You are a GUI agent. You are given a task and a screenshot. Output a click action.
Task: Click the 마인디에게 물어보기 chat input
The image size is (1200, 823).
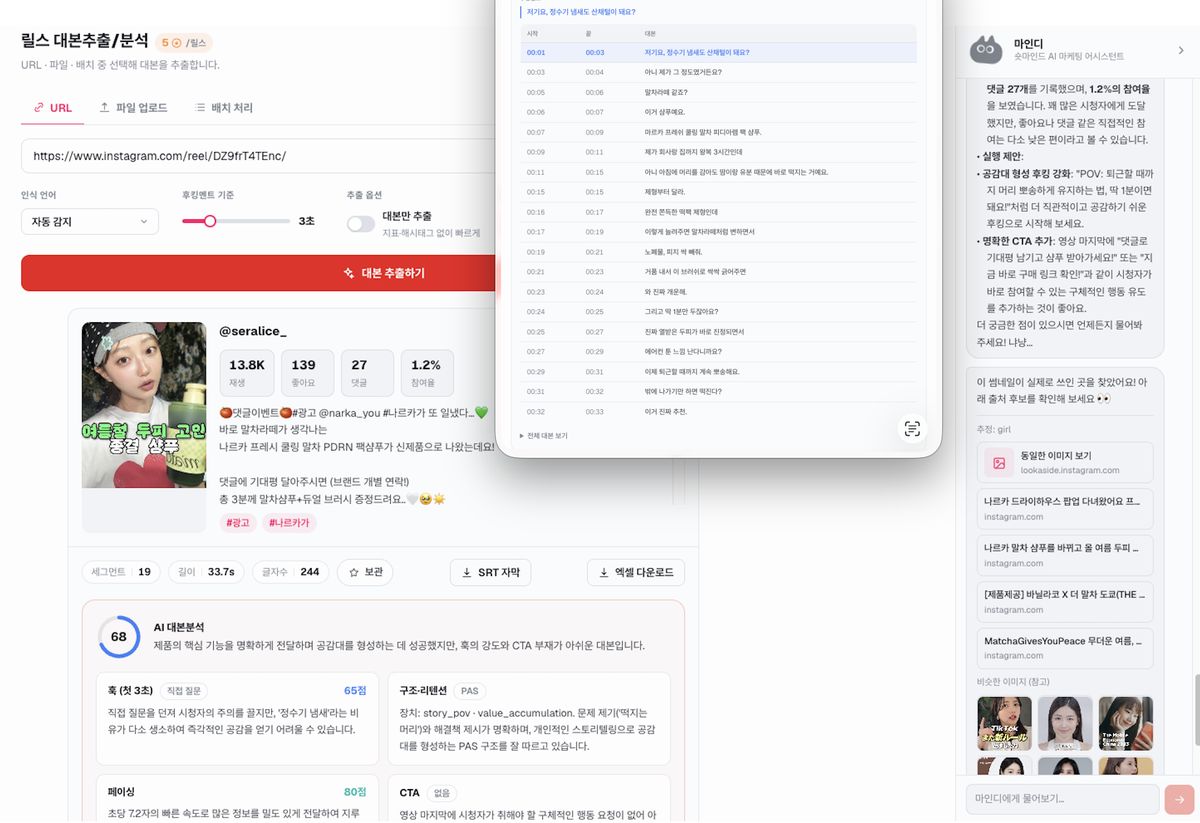click(x=1062, y=799)
